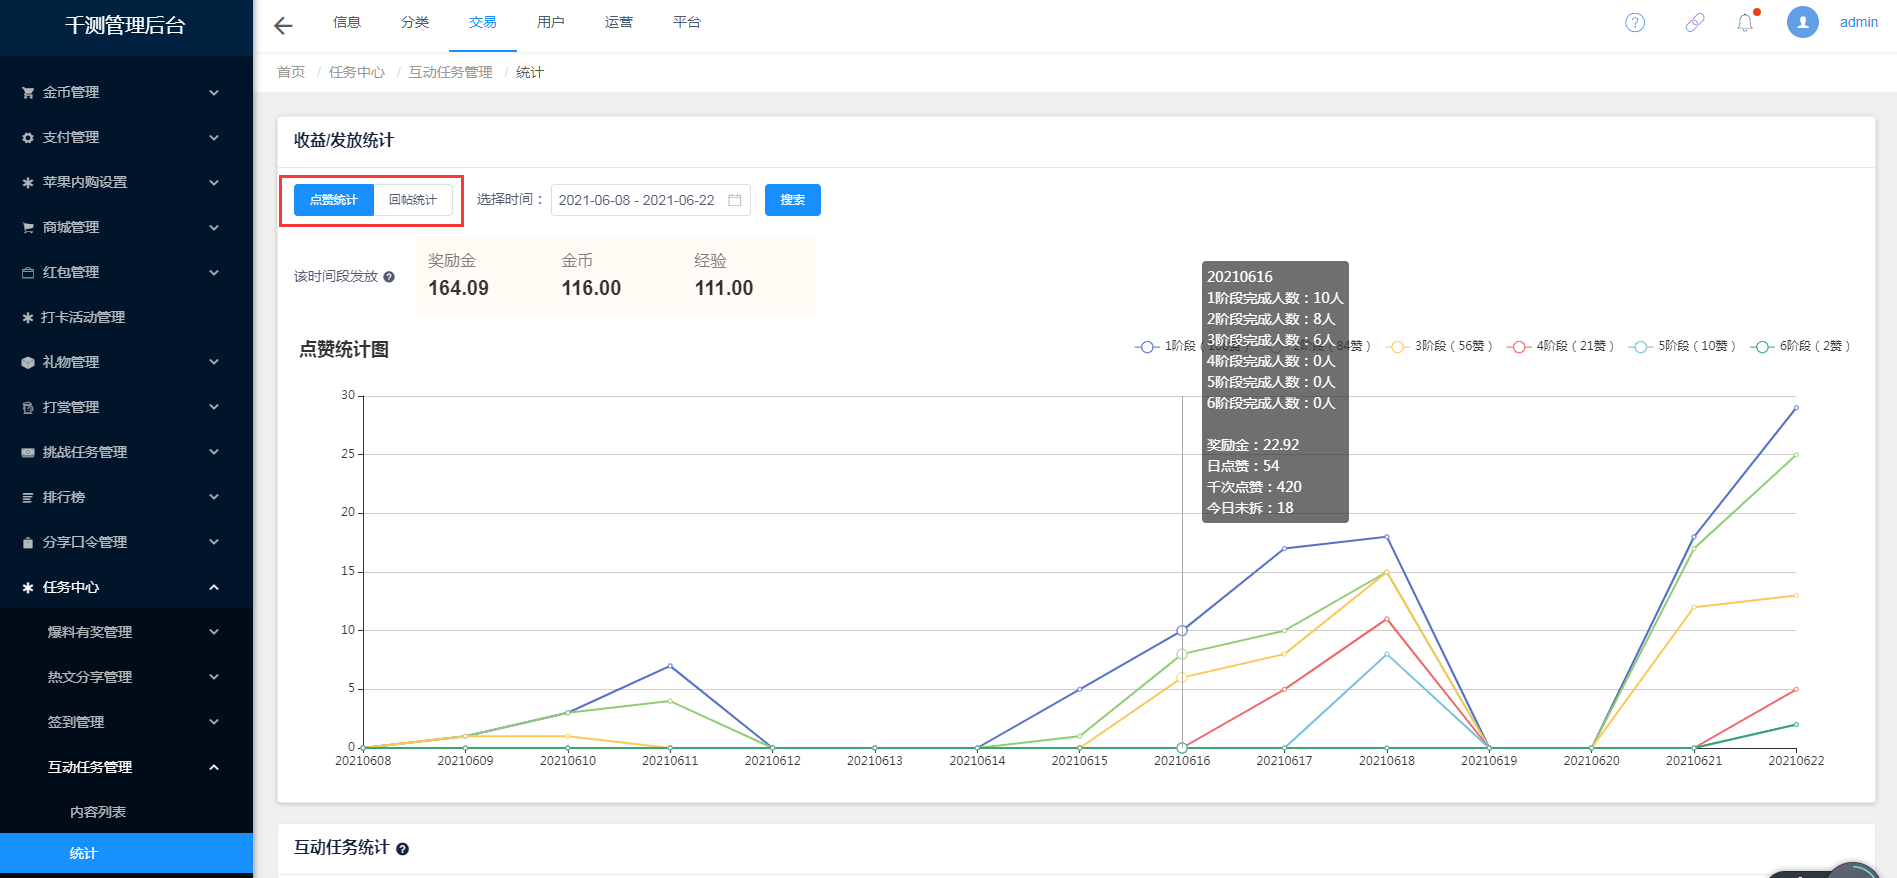Click the icon beside 任务中心
The width and height of the screenshot is (1897, 878).
tap(28, 587)
